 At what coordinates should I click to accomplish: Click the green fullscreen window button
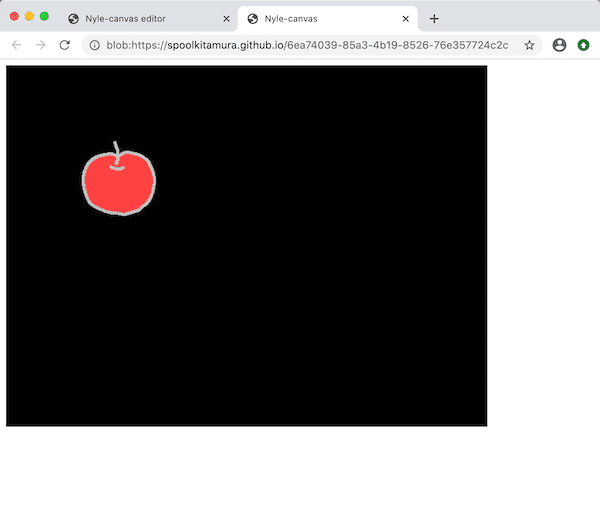[44, 16]
